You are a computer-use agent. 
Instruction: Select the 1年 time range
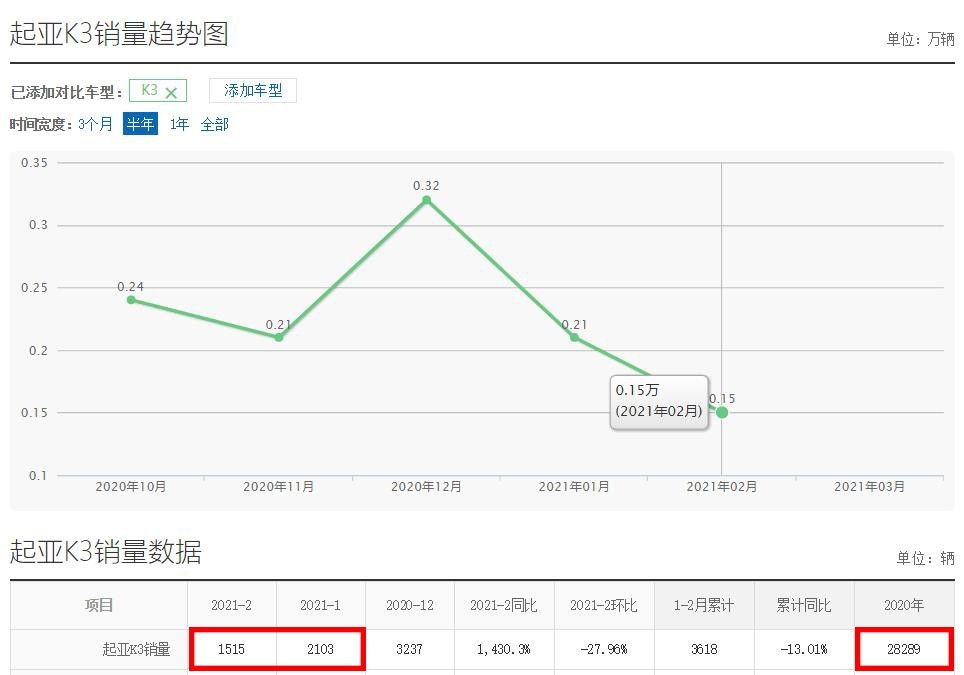[x=179, y=124]
